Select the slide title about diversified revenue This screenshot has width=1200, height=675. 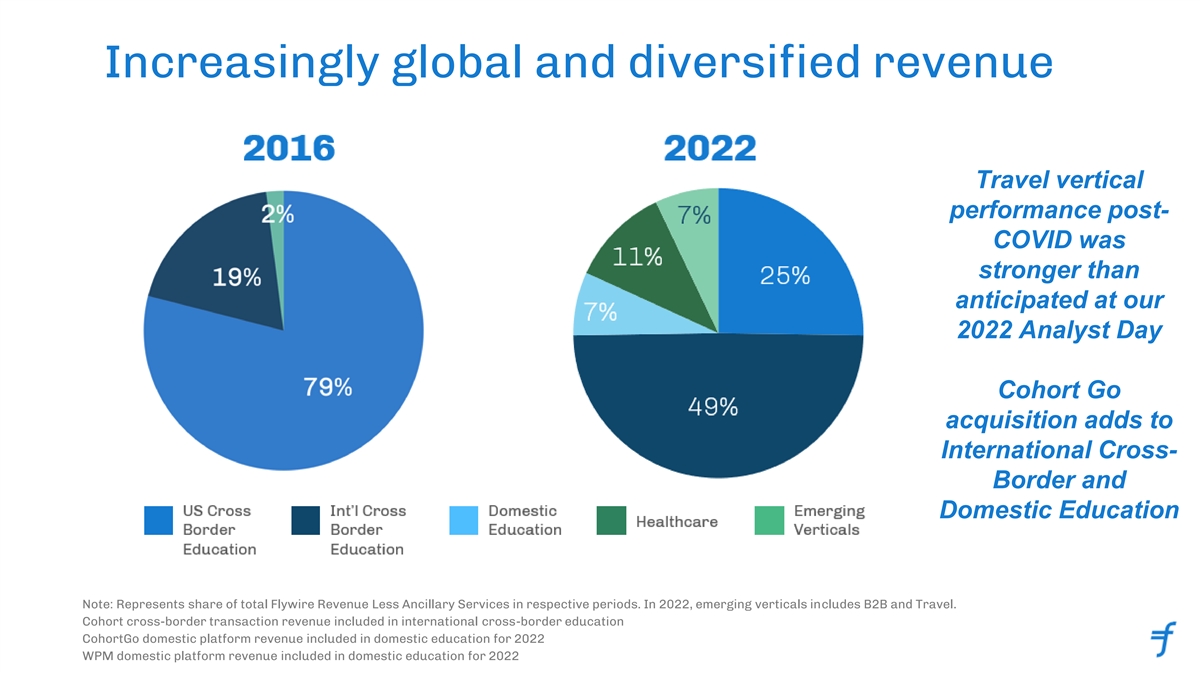(578, 65)
